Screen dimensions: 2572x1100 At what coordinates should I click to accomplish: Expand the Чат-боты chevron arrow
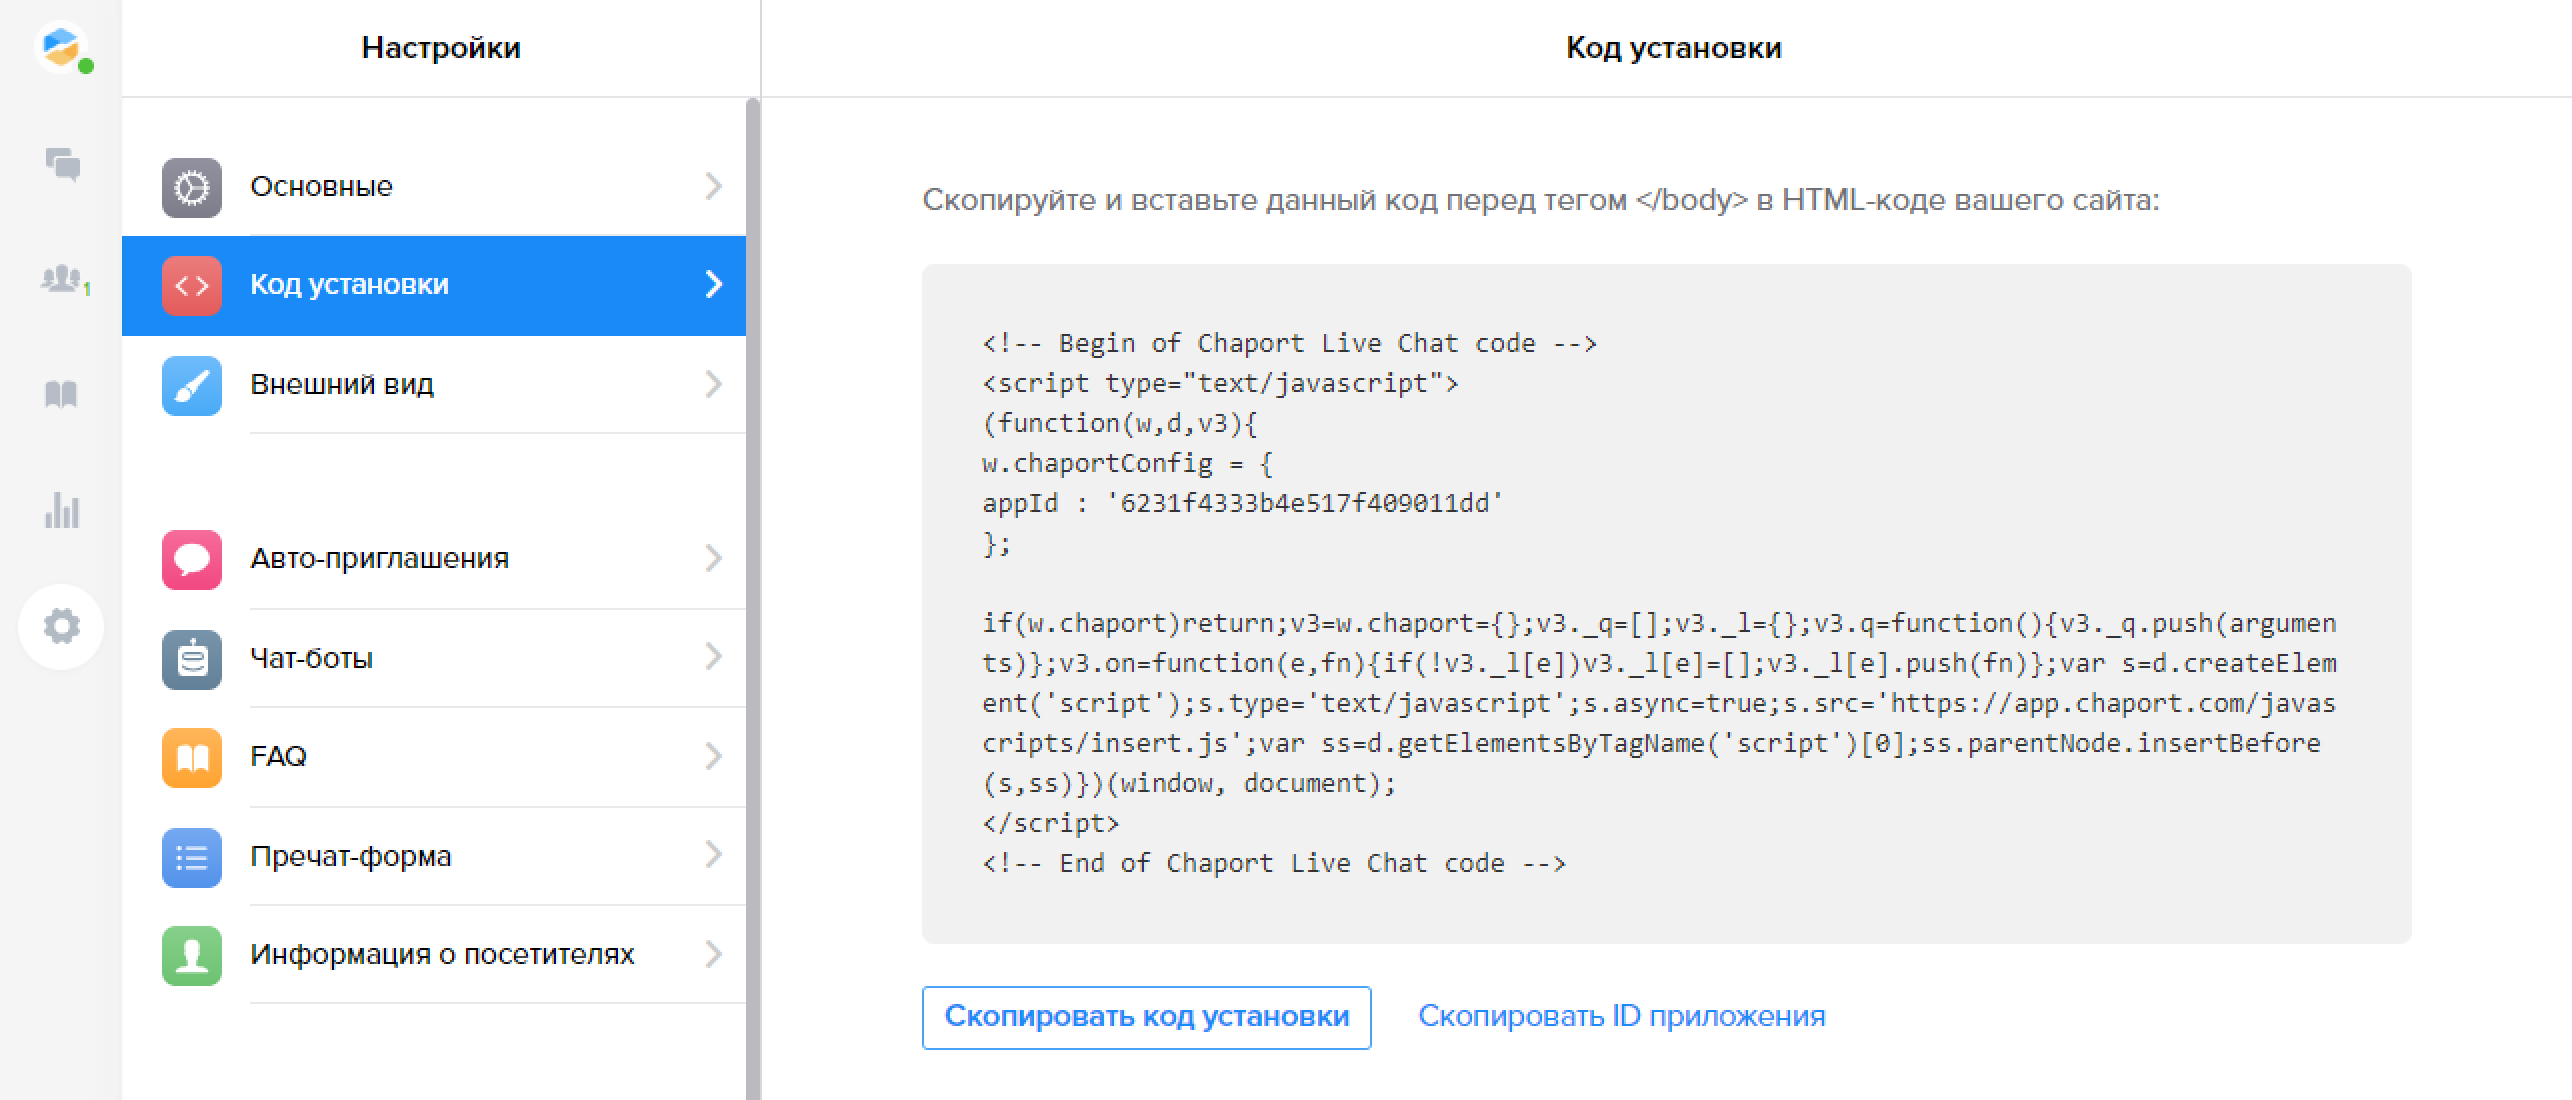(x=713, y=657)
